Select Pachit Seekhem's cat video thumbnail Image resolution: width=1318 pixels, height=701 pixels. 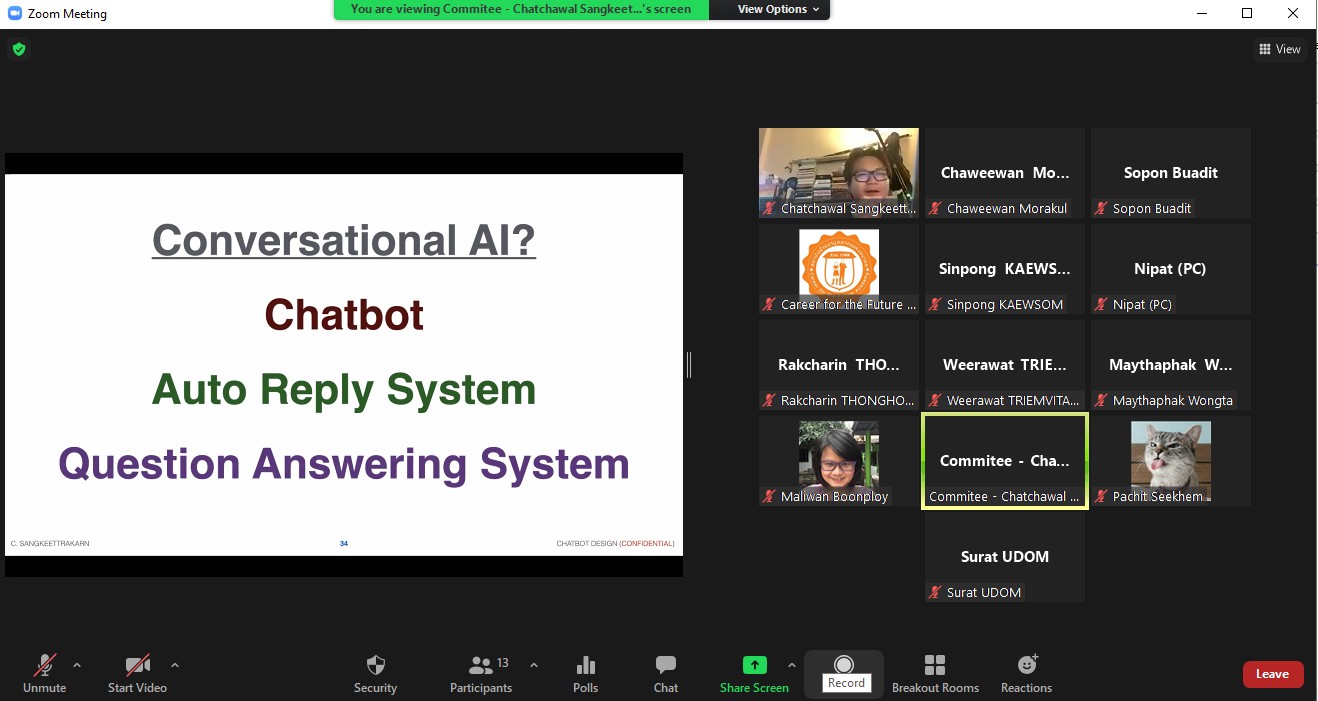pyautogui.click(x=1170, y=461)
